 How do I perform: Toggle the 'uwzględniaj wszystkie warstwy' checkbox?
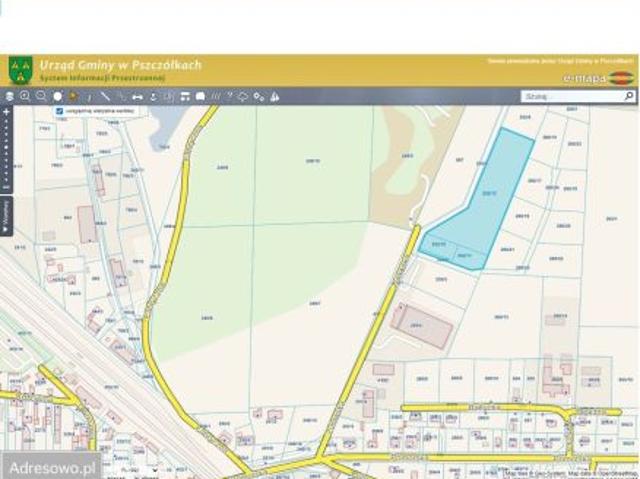[59, 111]
